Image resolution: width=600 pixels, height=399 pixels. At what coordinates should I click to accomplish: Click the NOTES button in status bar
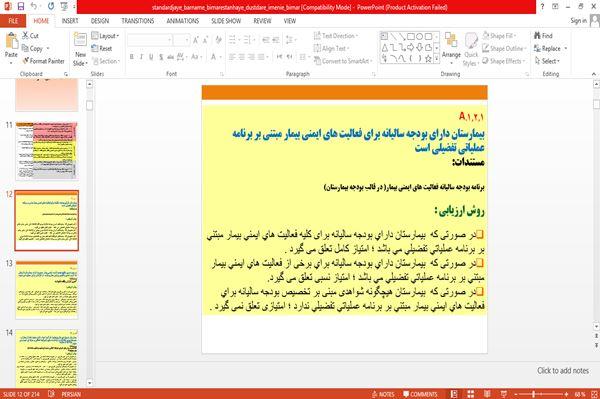coord(383,394)
